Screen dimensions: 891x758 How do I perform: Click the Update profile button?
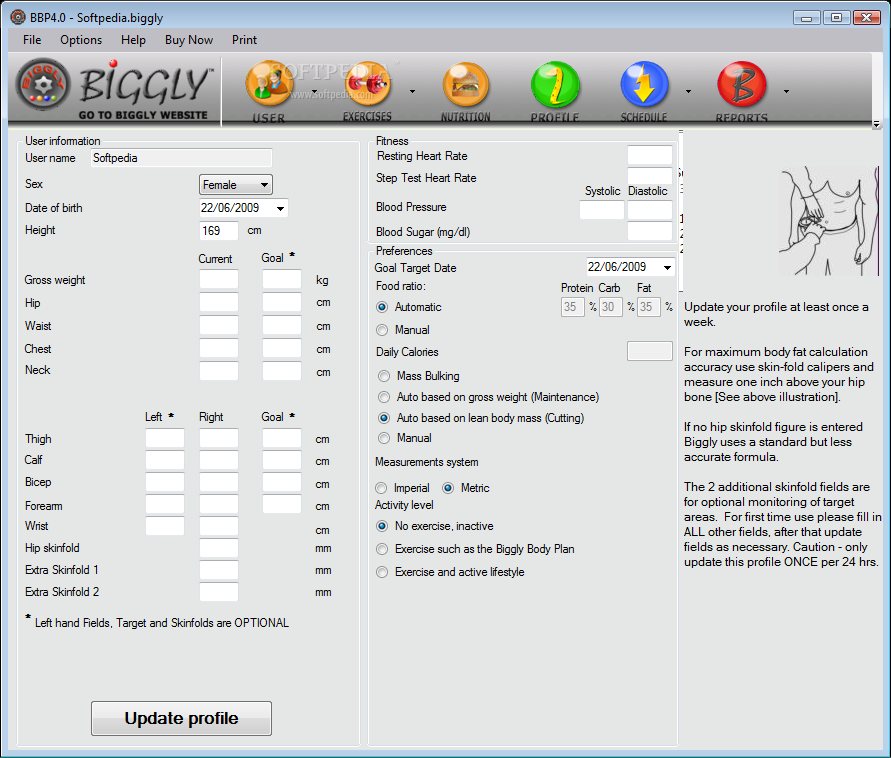181,718
